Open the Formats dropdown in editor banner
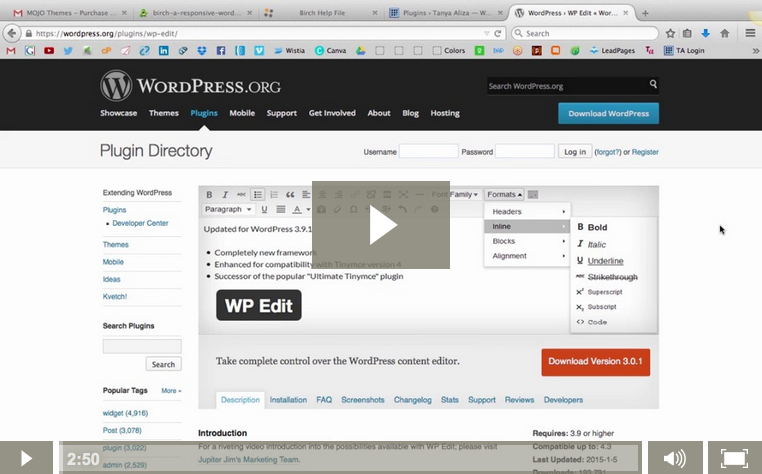 coord(504,194)
